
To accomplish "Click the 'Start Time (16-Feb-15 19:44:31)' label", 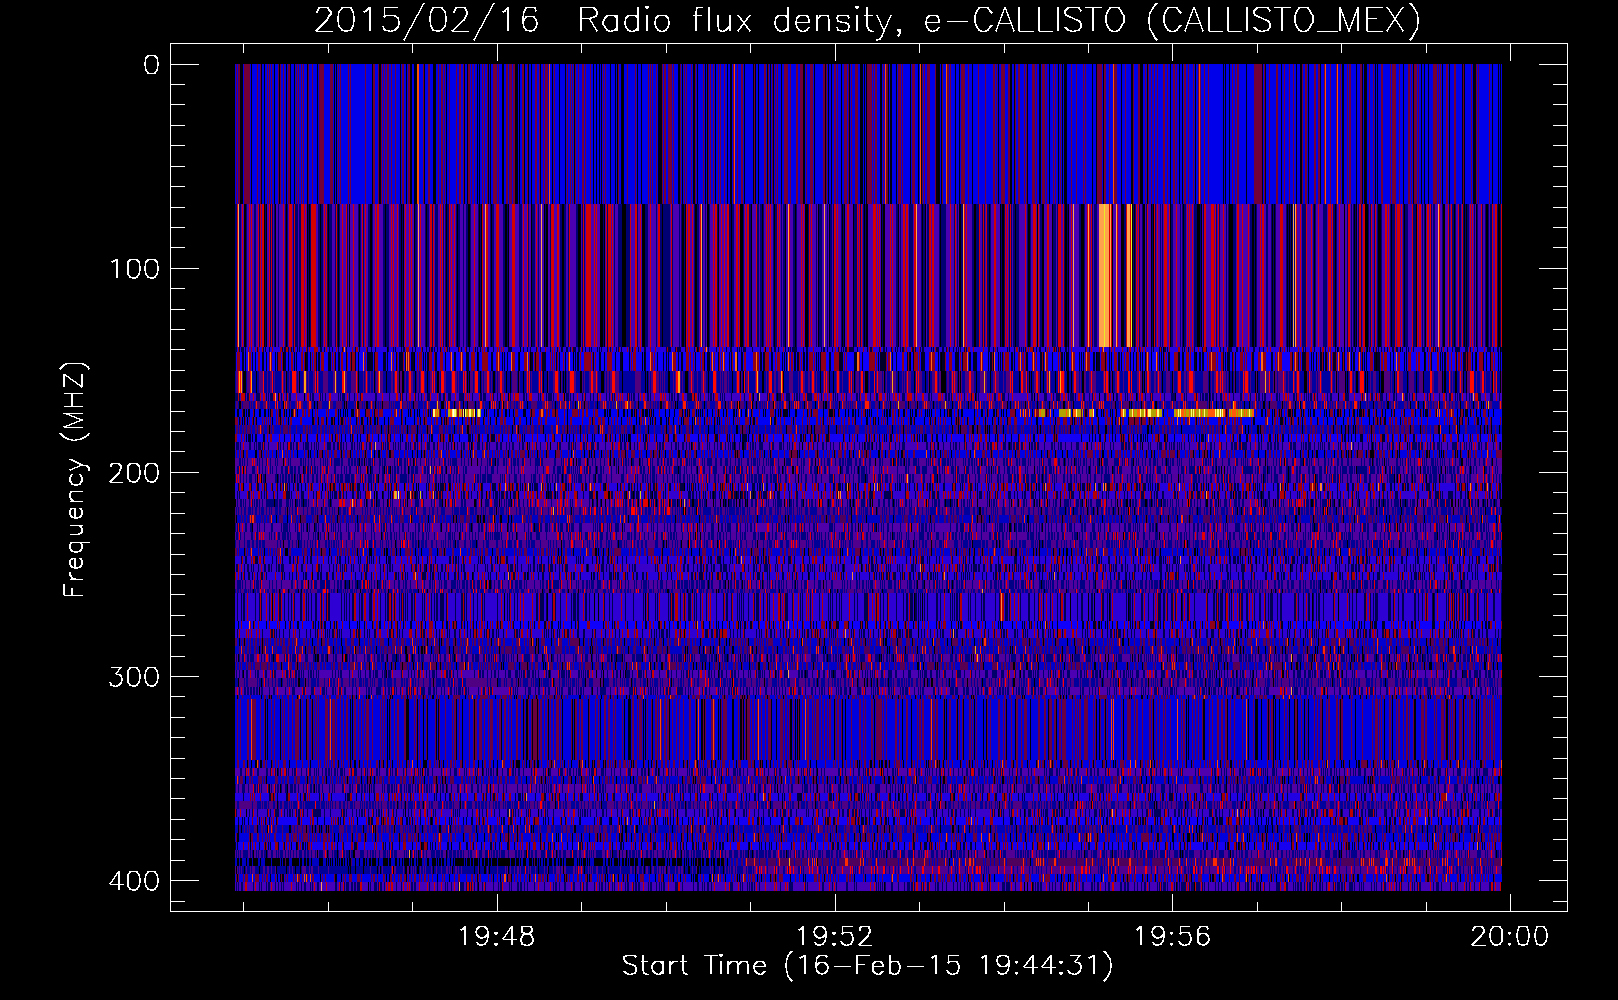I will (x=867, y=966).
